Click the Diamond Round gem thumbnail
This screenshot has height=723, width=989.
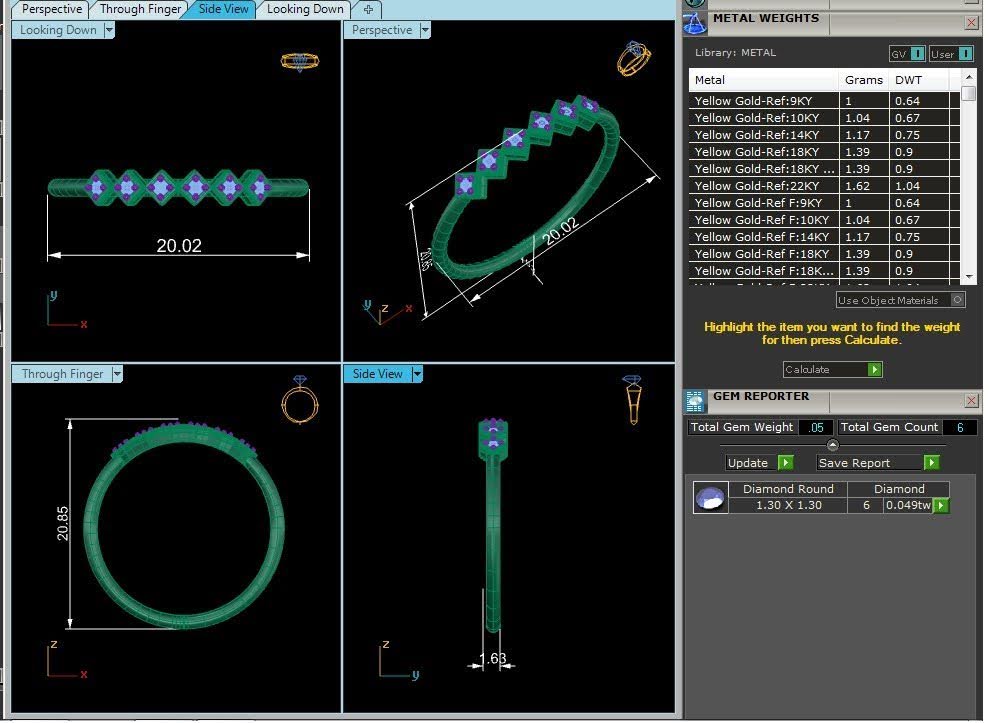(710, 498)
